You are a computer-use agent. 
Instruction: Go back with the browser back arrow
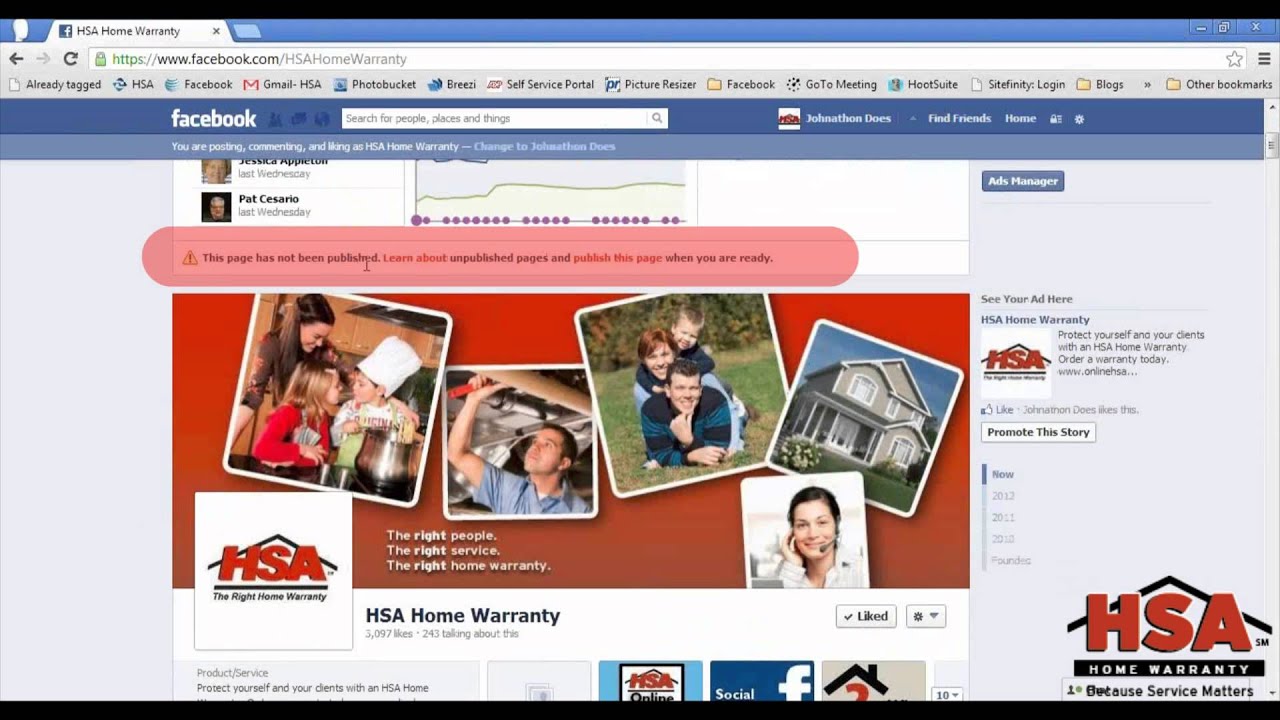coord(16,59)
